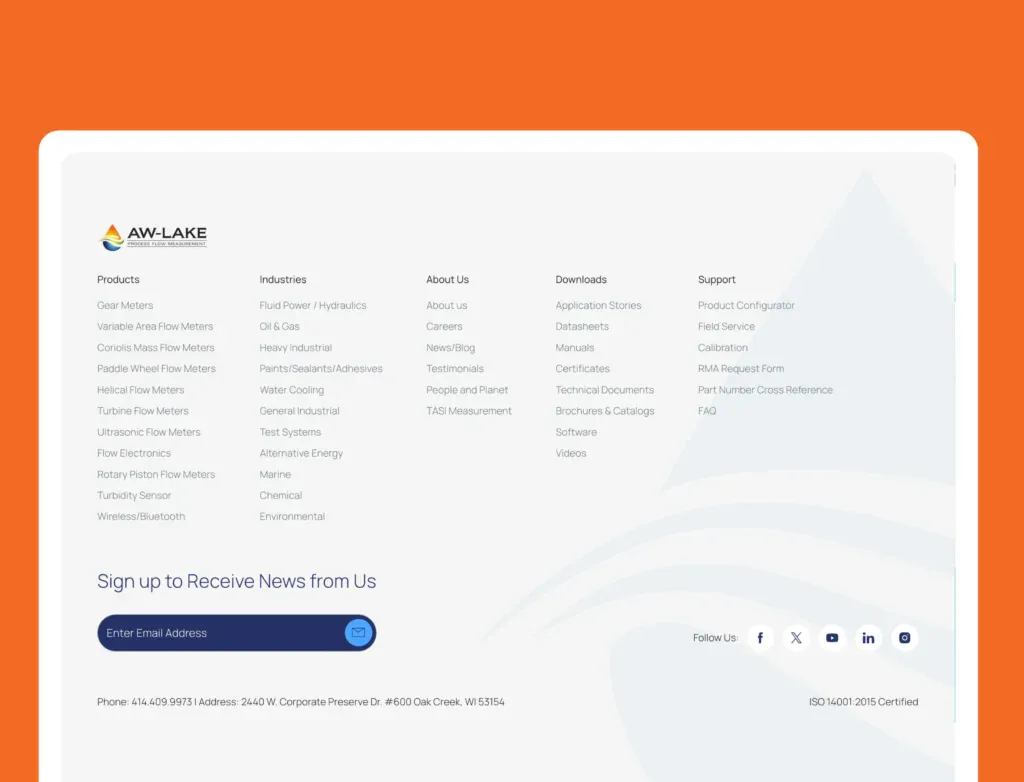The width and height of the screenshot is (1024, 782).
Task: Open the Product Configurator link
Action: [x=746, y=306]
